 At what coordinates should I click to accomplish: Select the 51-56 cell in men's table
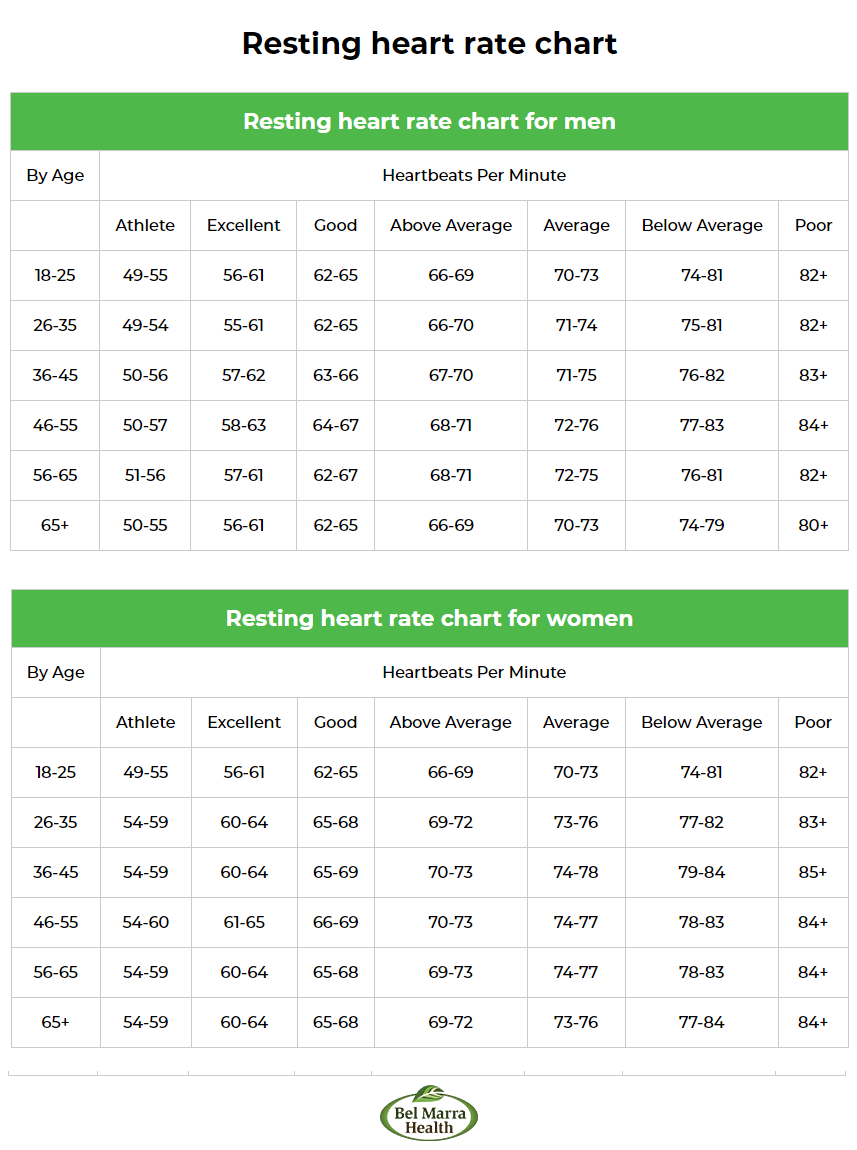145,475
